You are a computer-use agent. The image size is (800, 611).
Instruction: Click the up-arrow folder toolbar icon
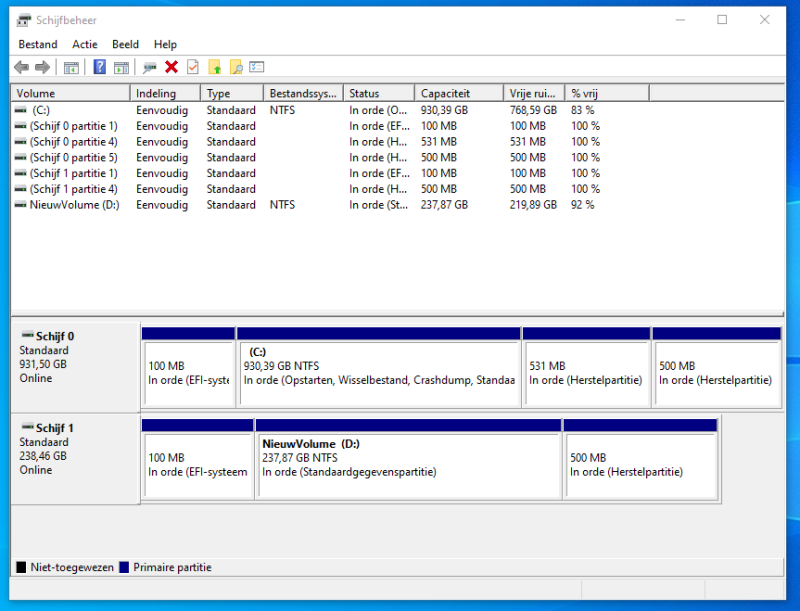215,67
